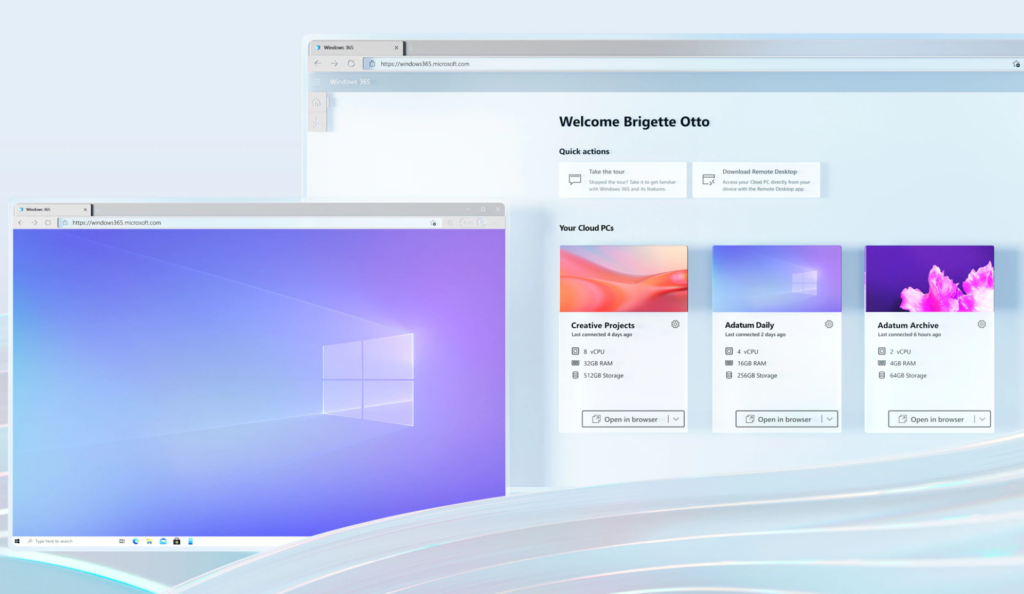
Task: Open Task View from the taskbar
Action: pos(122,541)
